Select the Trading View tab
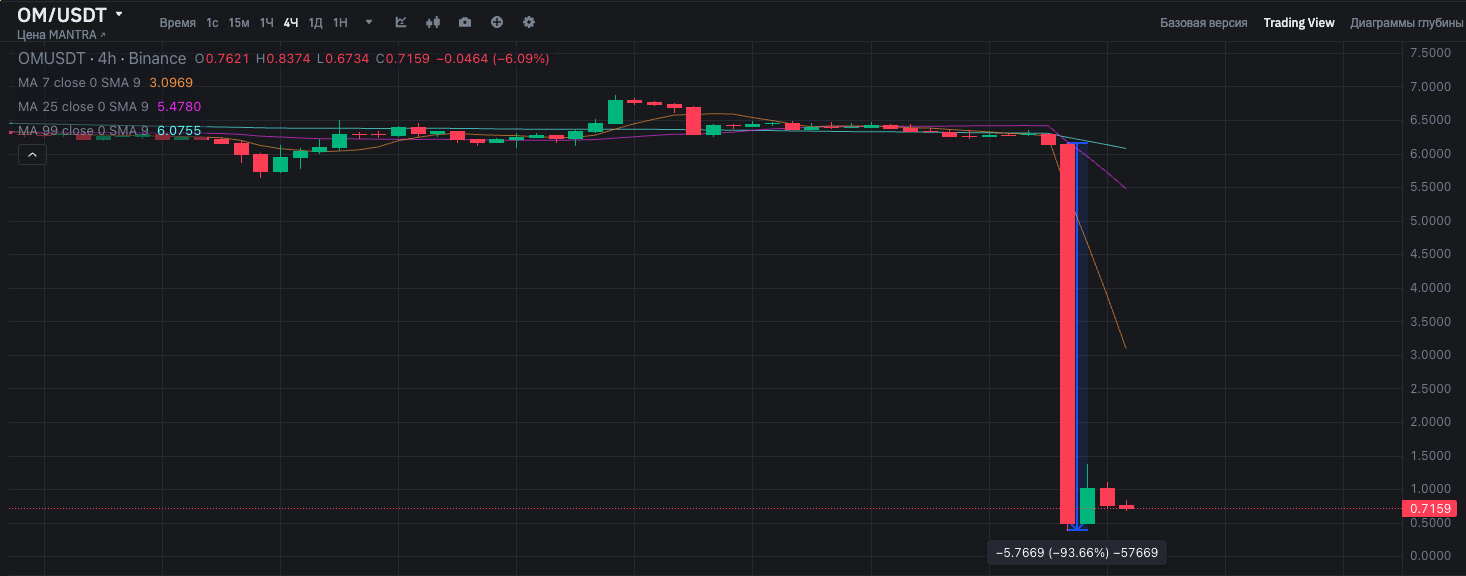Image resolution: width=1466 pixels, height=576 pixels. tap(1298, 22)
